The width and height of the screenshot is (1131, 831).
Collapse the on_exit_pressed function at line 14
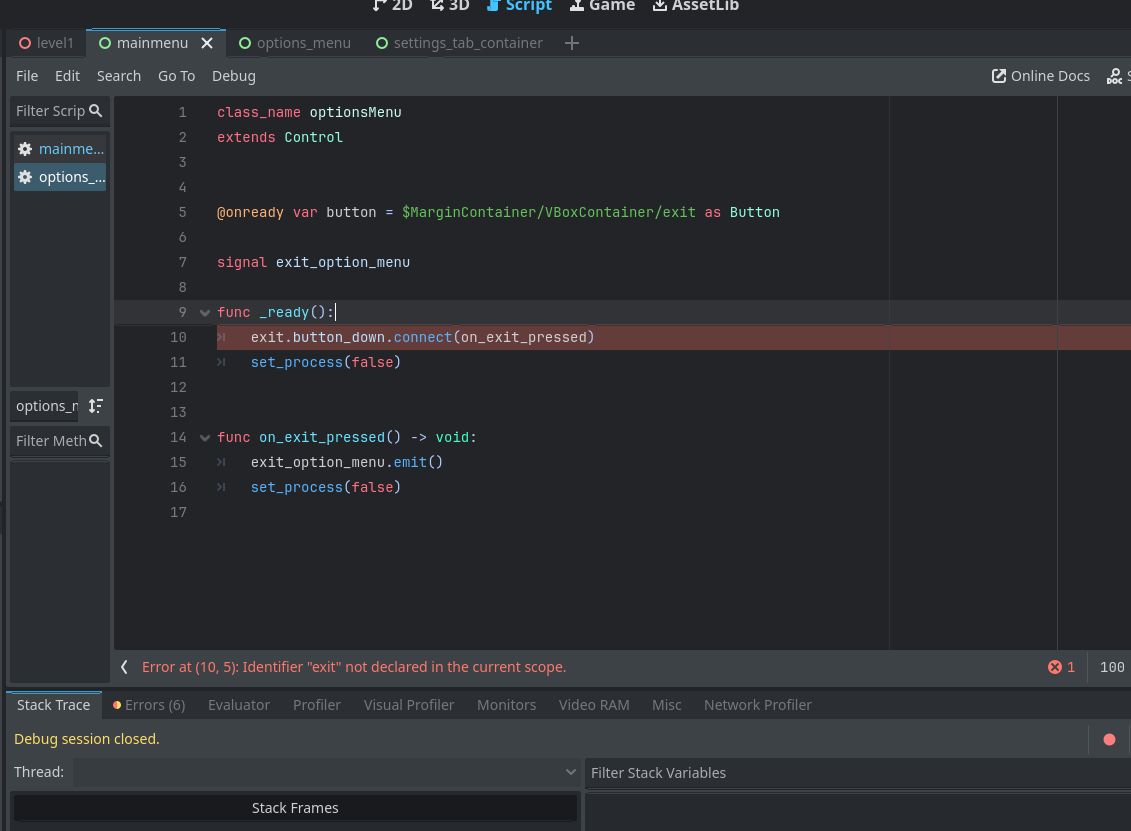(205, 438)
